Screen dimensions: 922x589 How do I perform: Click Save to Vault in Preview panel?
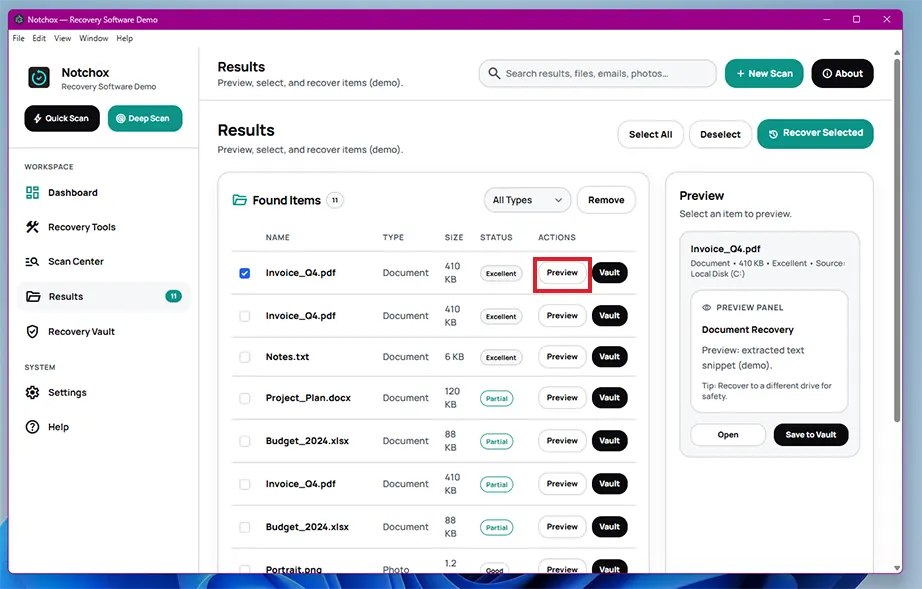pos(811,435)
